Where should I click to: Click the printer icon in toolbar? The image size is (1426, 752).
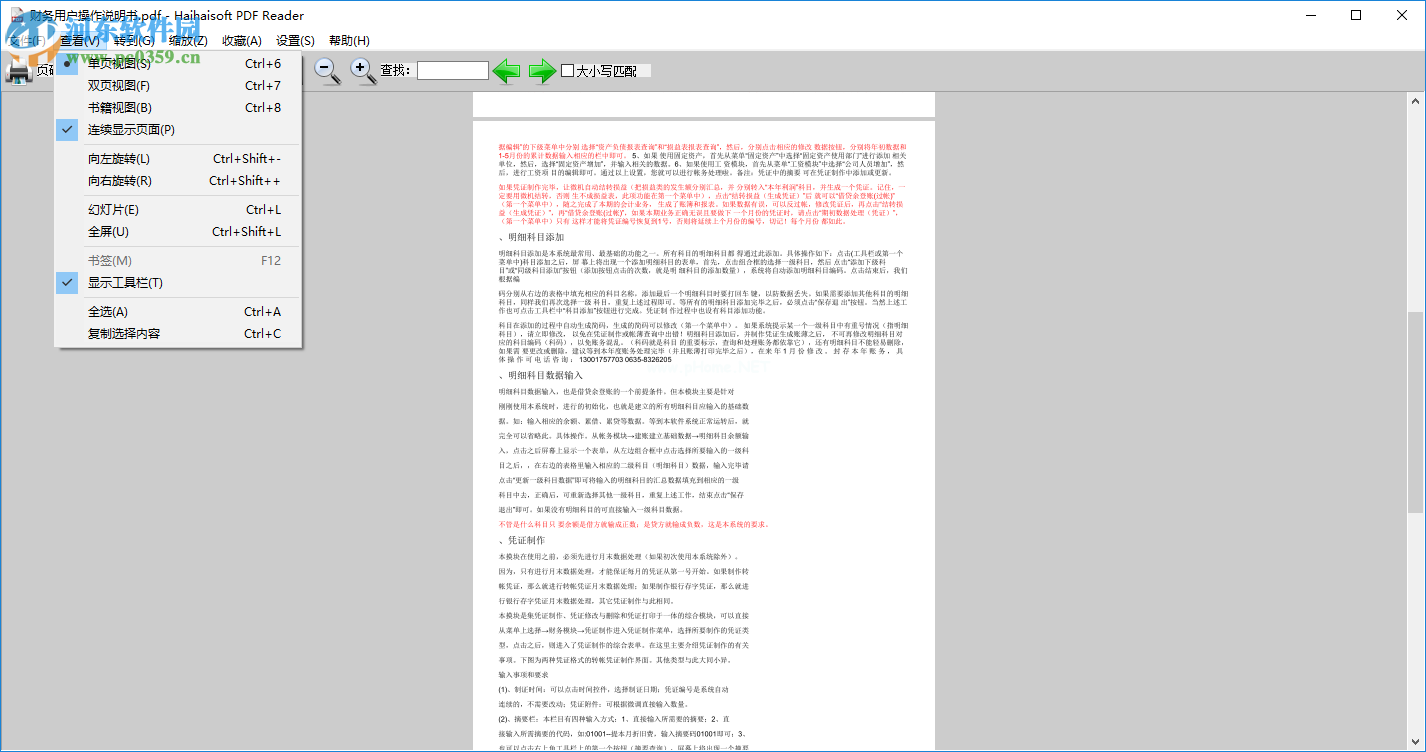[18, 70]
